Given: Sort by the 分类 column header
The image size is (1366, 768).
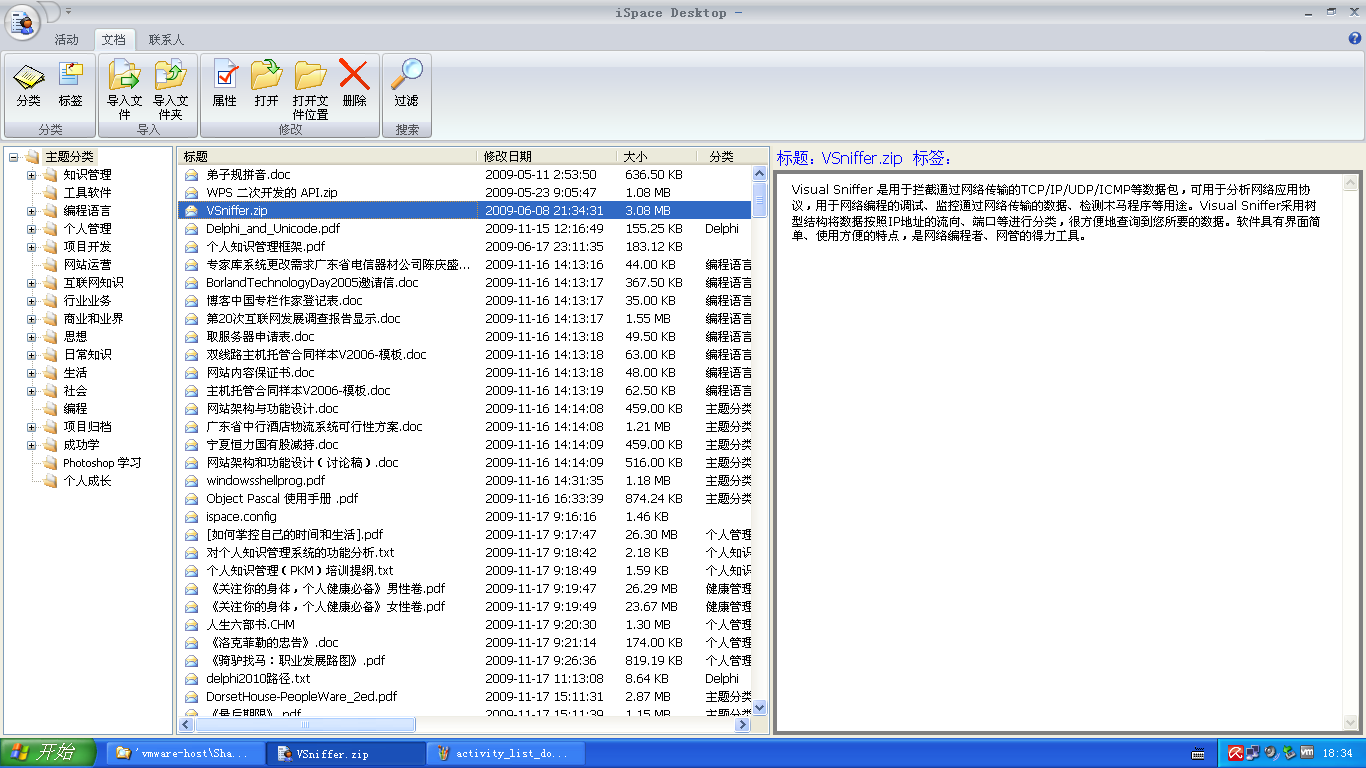Looking at the screenshot, I should (725, 157).
